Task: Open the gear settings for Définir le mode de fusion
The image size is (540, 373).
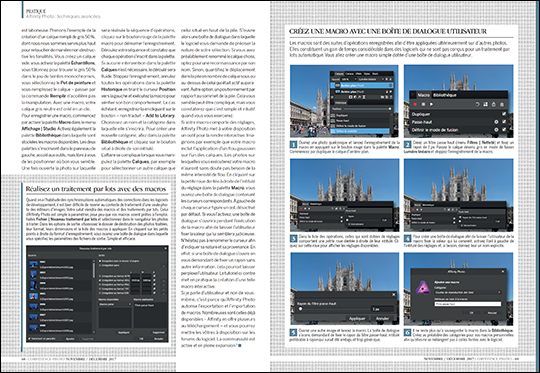Action: click(x=496, y=130)
